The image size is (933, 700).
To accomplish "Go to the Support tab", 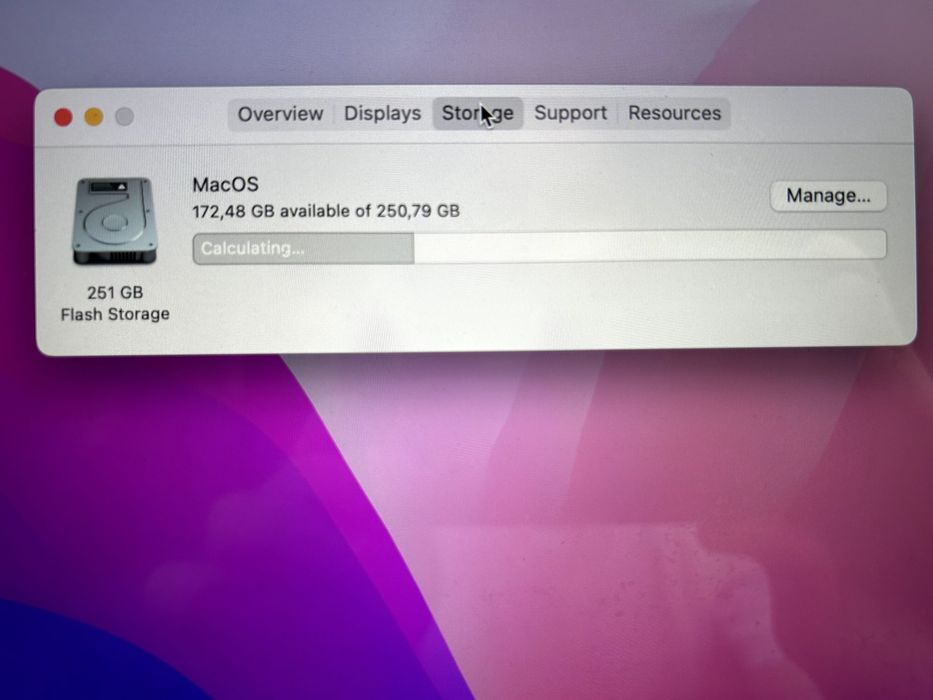I will click(570, 112).
